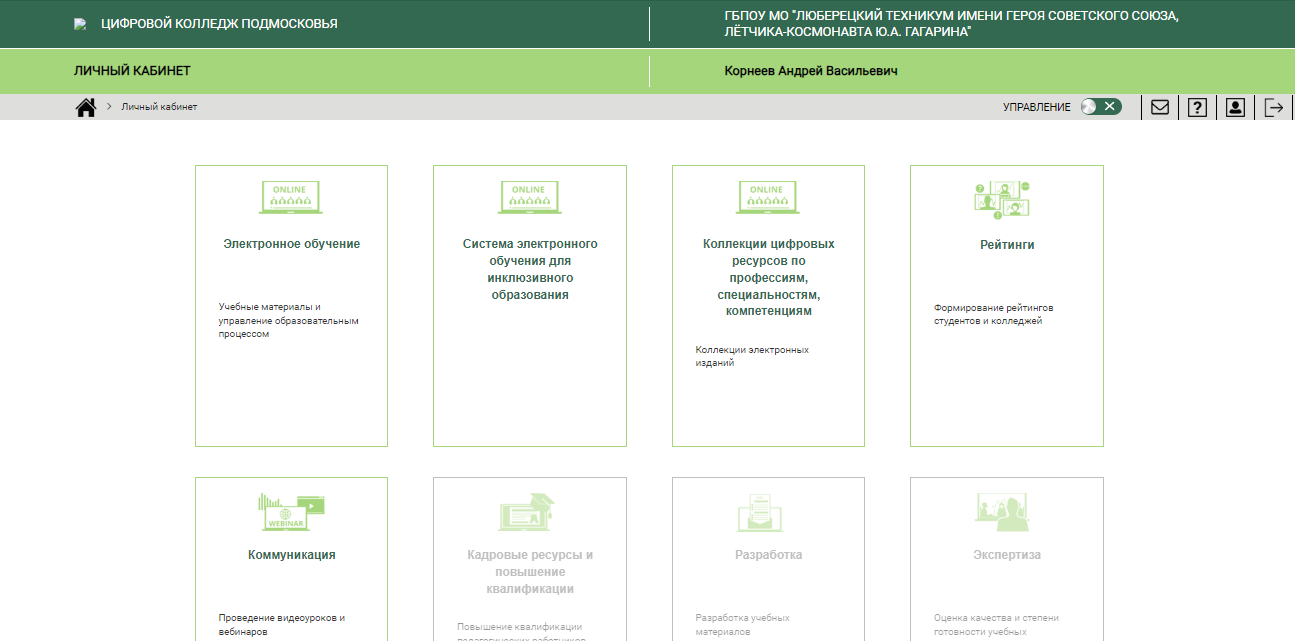1295x641 pixels.
Task: Click the user name Корнеев Андрей Васильевич
Action: click(x=811, y=71)
